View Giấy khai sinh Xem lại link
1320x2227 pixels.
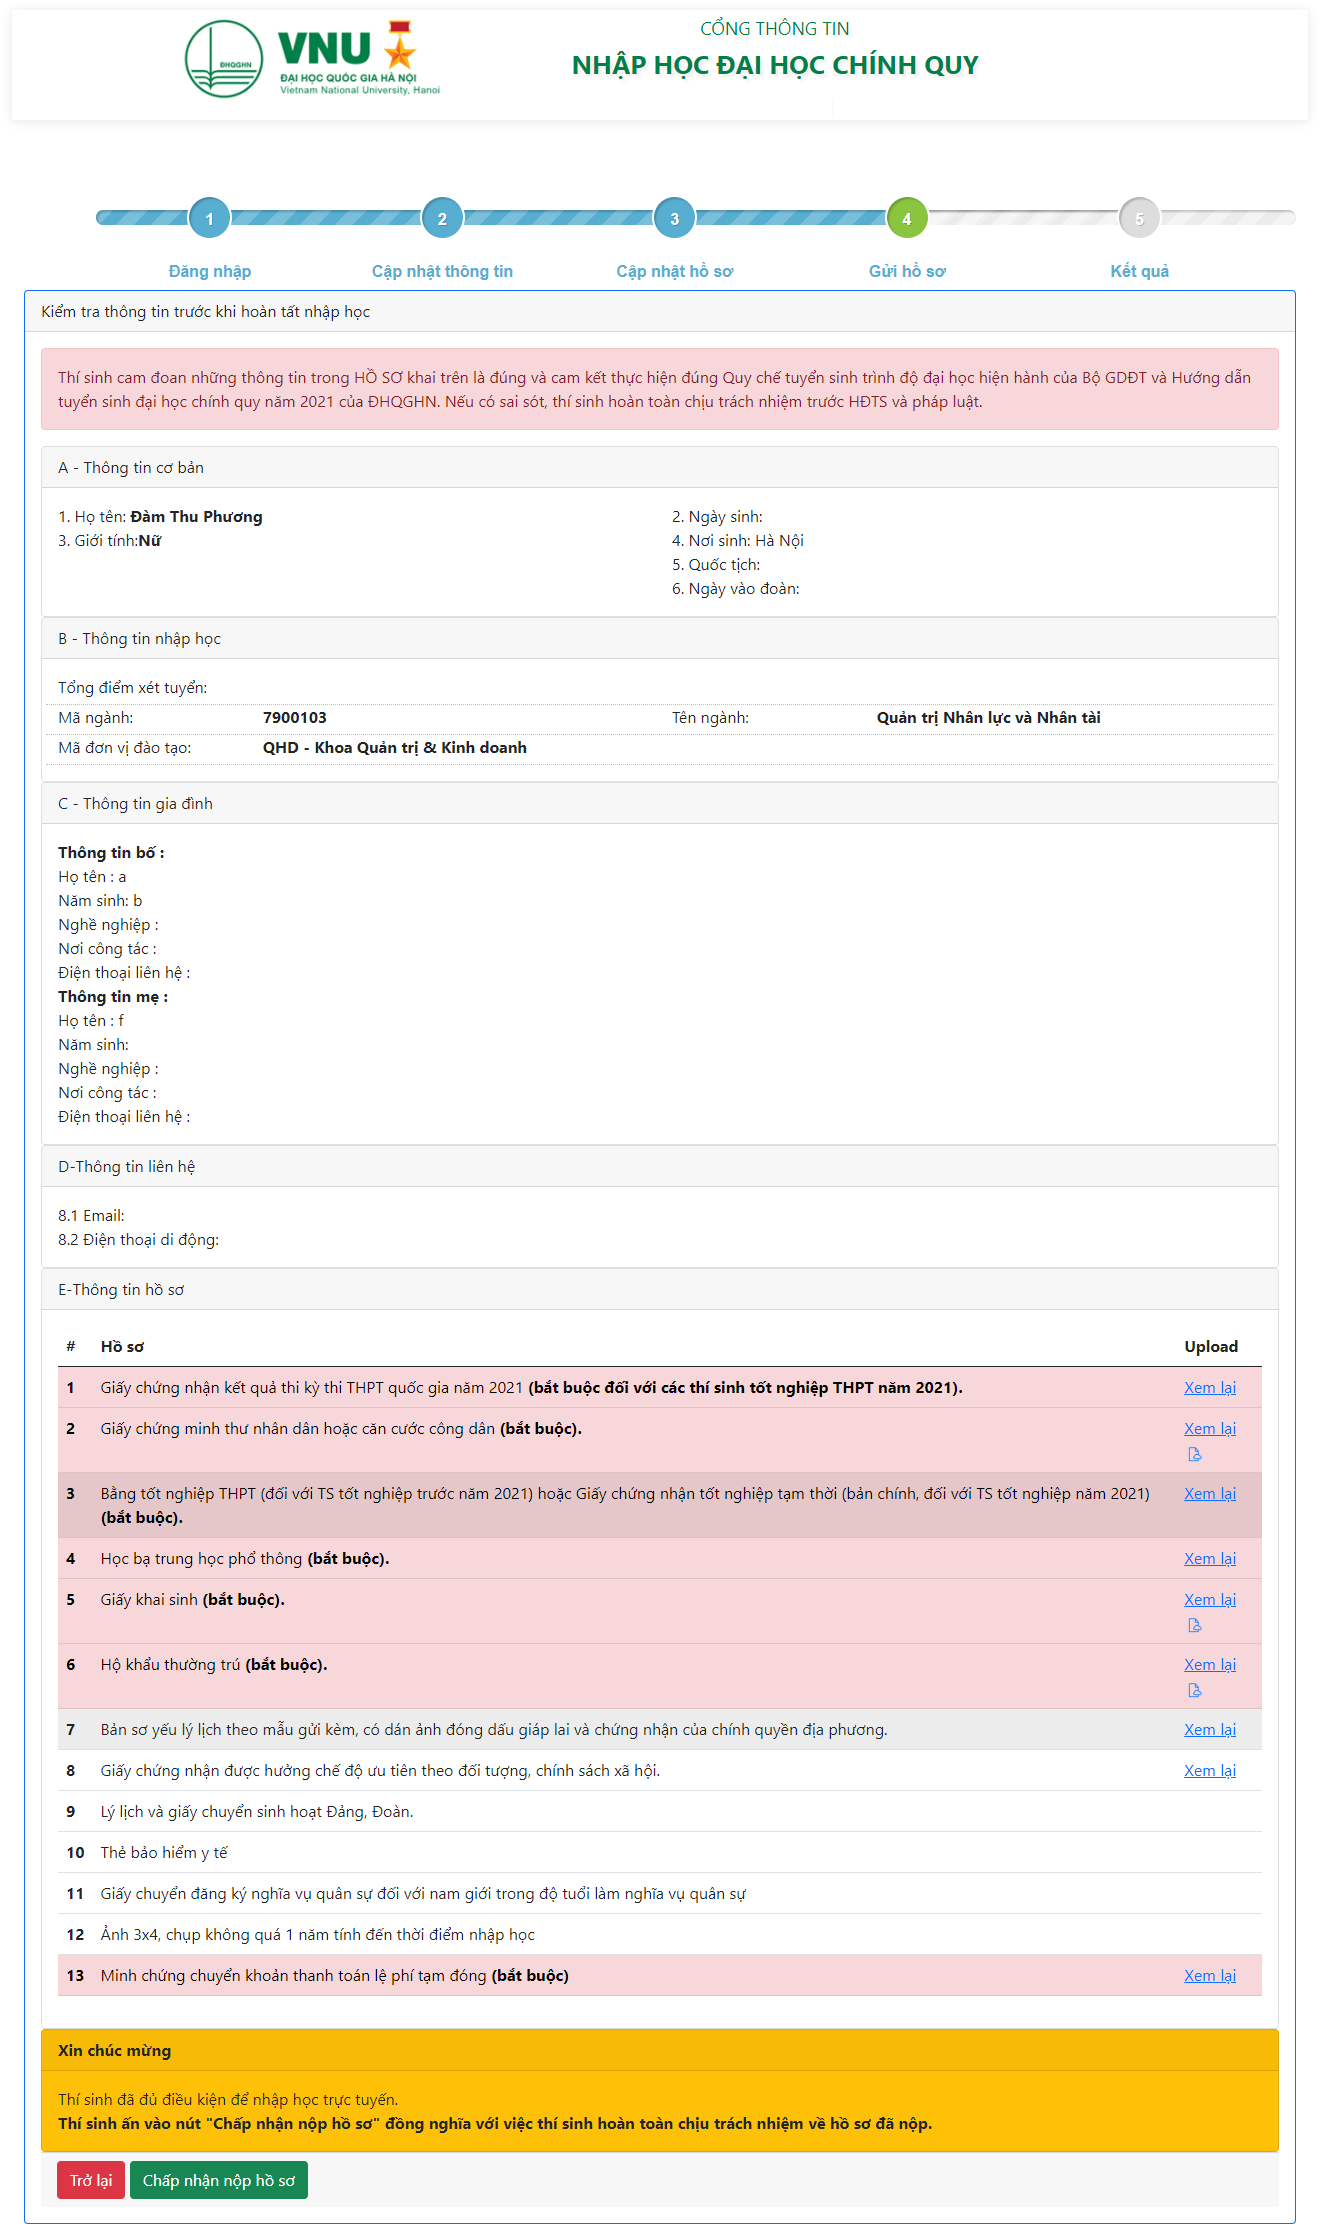(1209, 1599)
